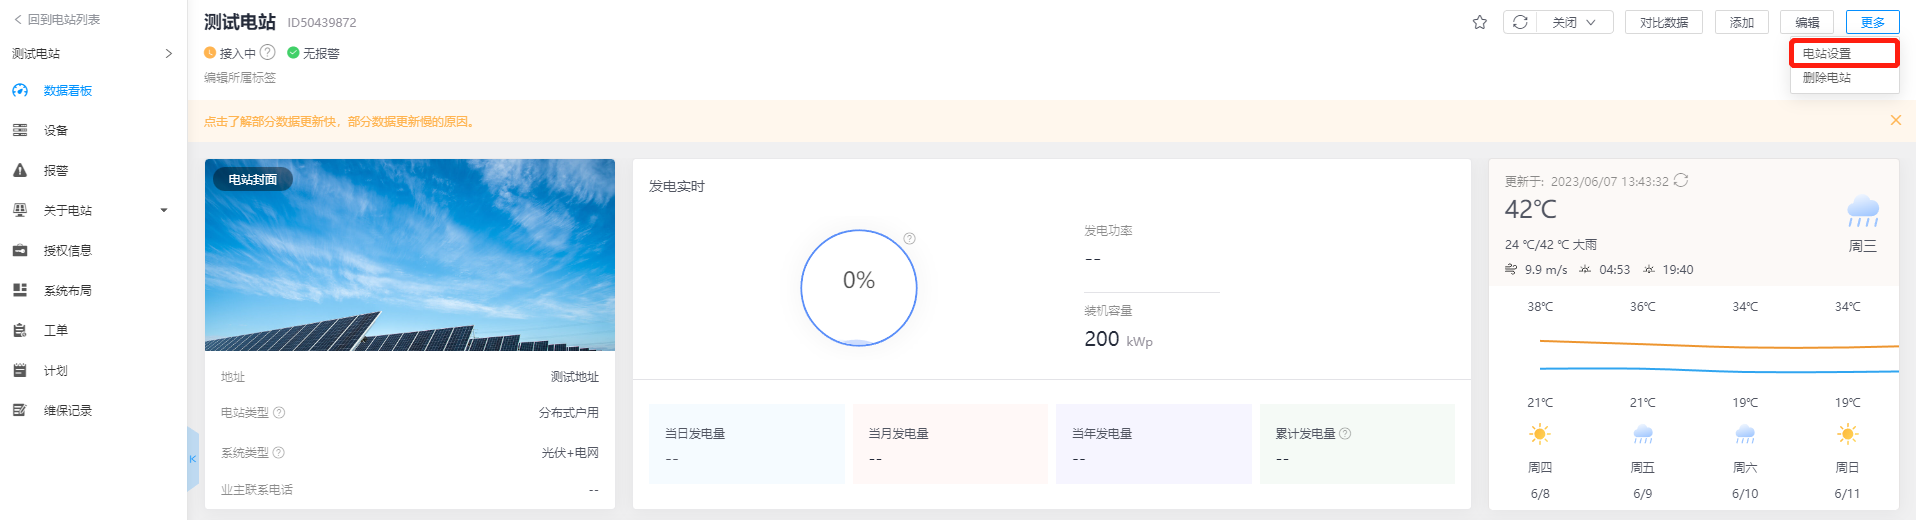Click the 编辑所属标签 link
This screenshot has height=520, width=1916.
(x=240, y=78)
